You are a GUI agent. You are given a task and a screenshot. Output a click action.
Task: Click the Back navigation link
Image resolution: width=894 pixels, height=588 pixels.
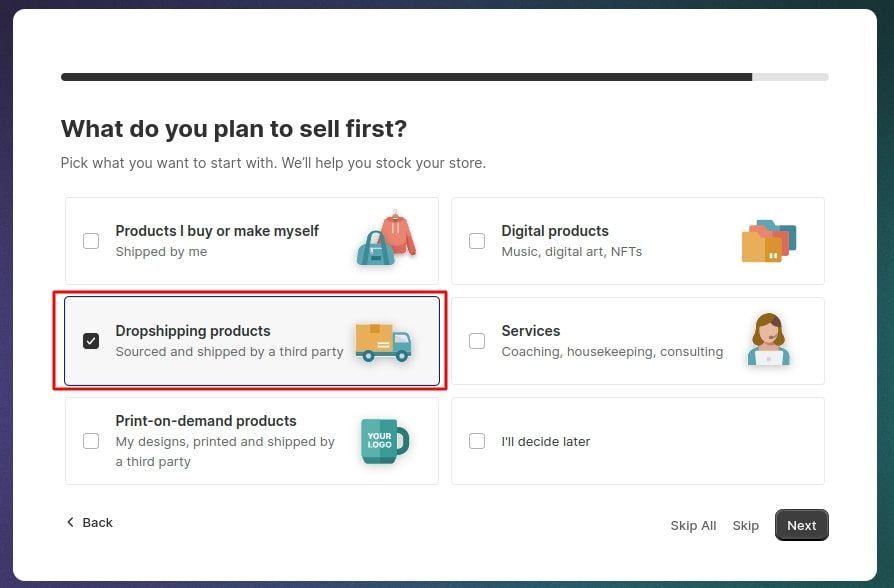click(90, 522)
